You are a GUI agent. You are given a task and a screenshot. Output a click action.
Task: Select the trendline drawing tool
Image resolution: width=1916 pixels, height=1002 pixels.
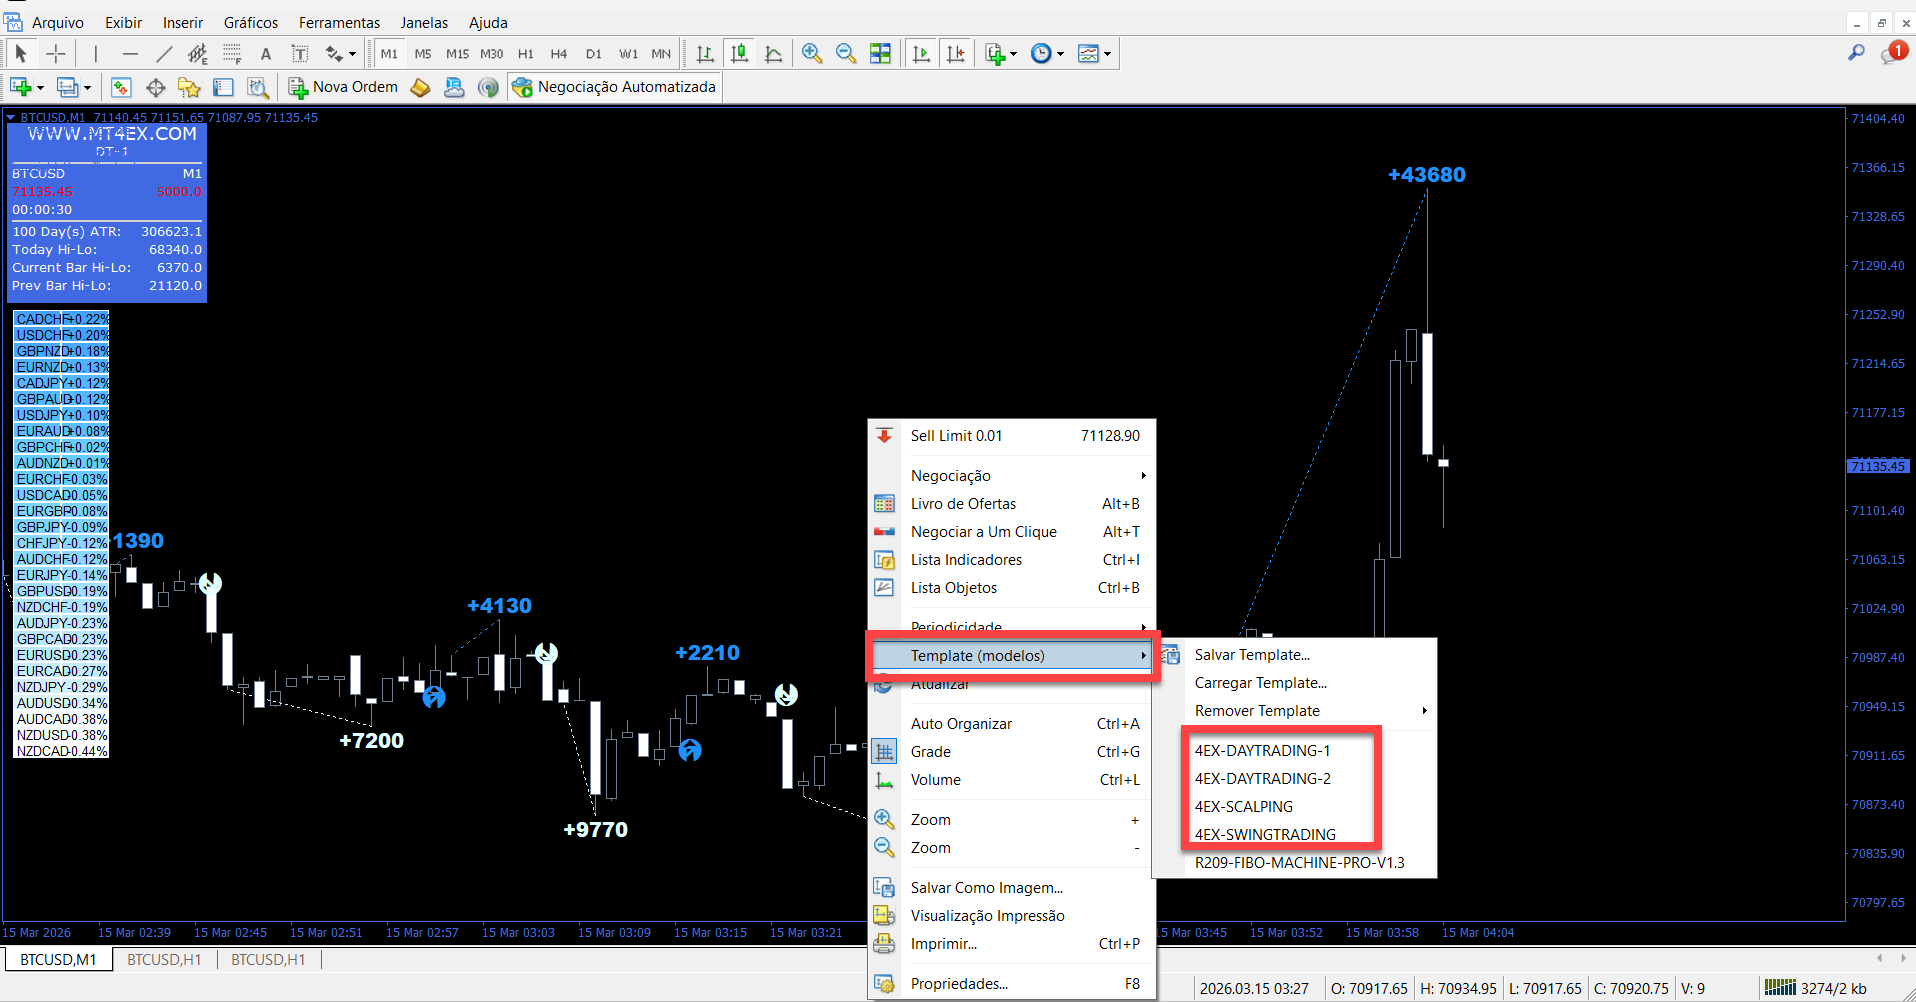[x=163, y=53]
